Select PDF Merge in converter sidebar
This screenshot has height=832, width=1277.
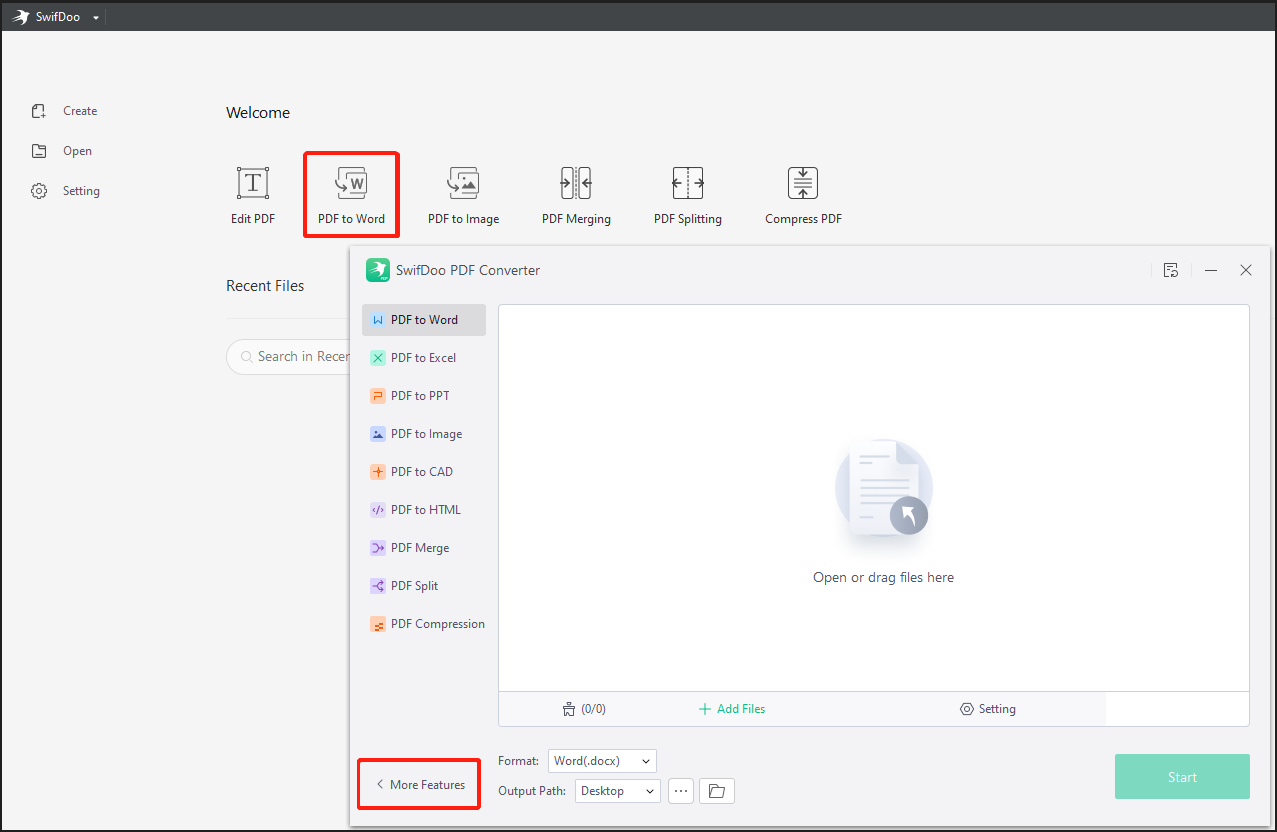[x=424, y=548]
